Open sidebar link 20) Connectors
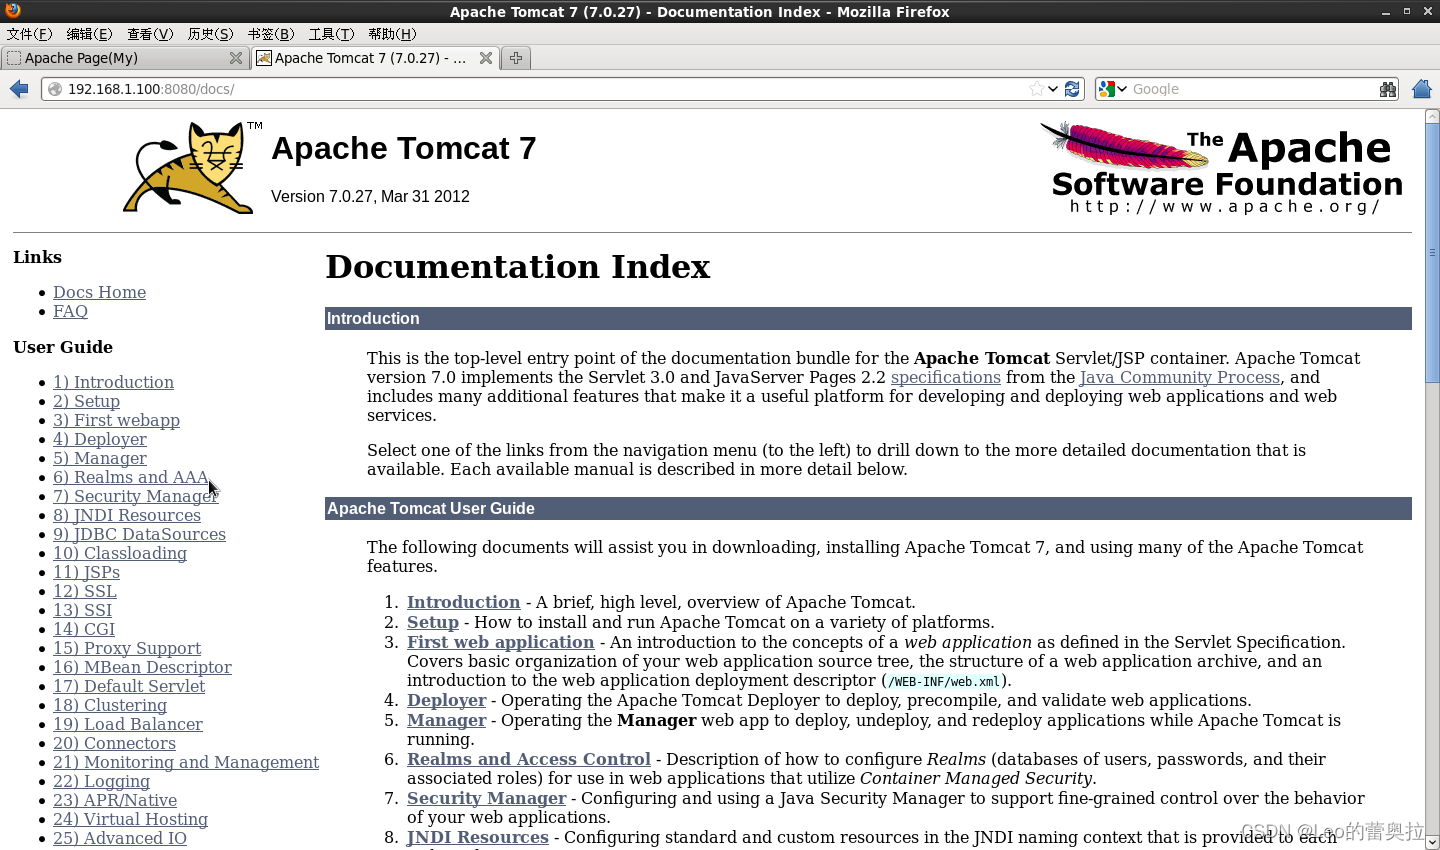The width and height of the screenshot is (1440, 850). click(114, 743)
